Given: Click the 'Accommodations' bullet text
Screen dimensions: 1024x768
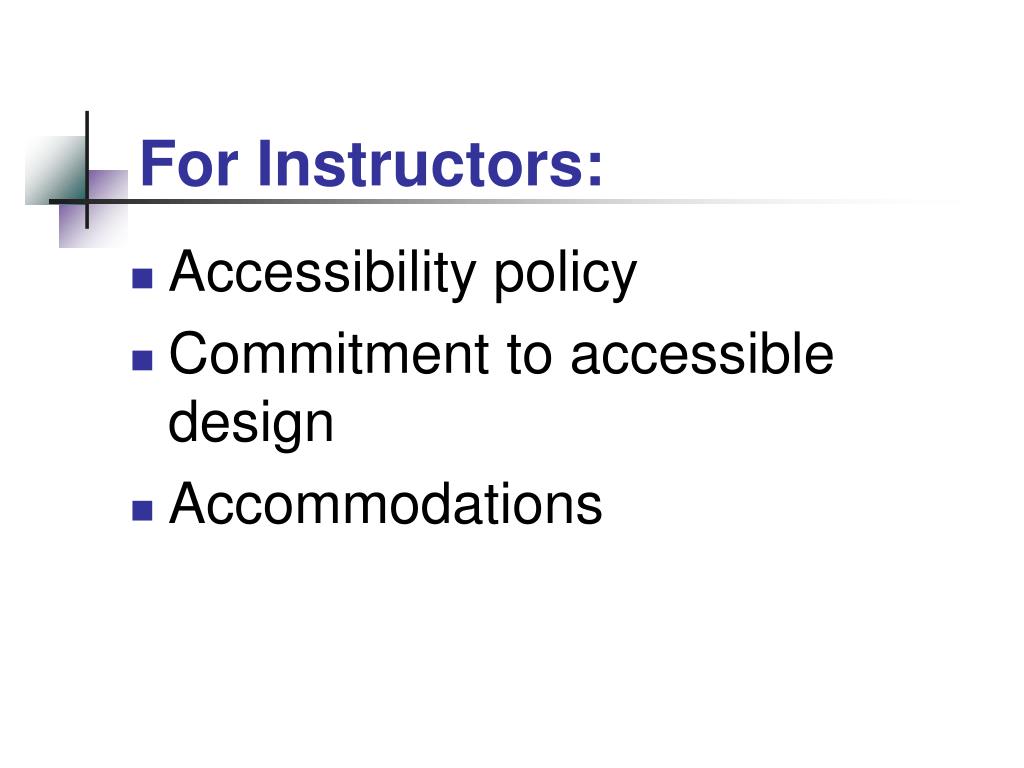Looking at the screenshot, I should point(385,504).
